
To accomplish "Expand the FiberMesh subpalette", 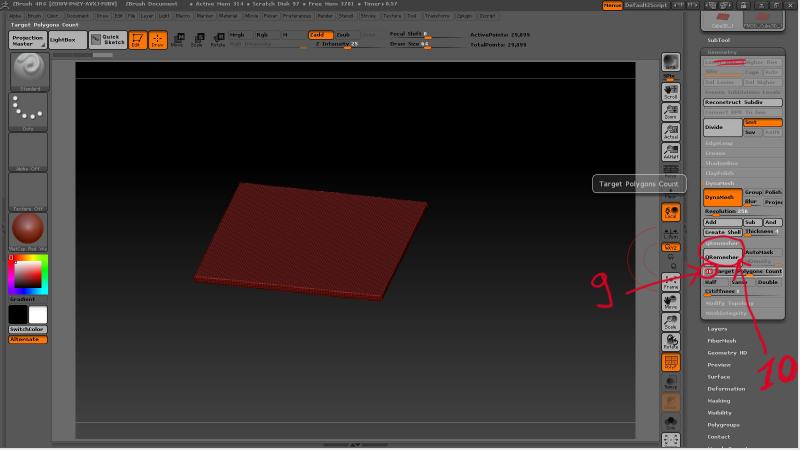I will coord(722,341).
